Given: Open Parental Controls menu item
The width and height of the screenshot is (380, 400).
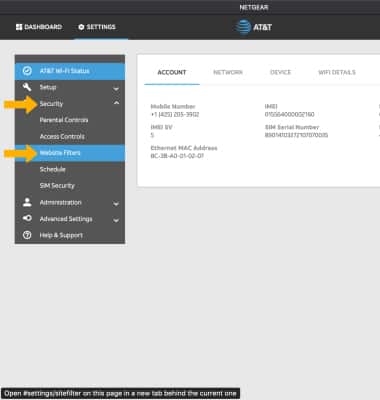Looking at the screenshot, I should [x=64, y=120].
